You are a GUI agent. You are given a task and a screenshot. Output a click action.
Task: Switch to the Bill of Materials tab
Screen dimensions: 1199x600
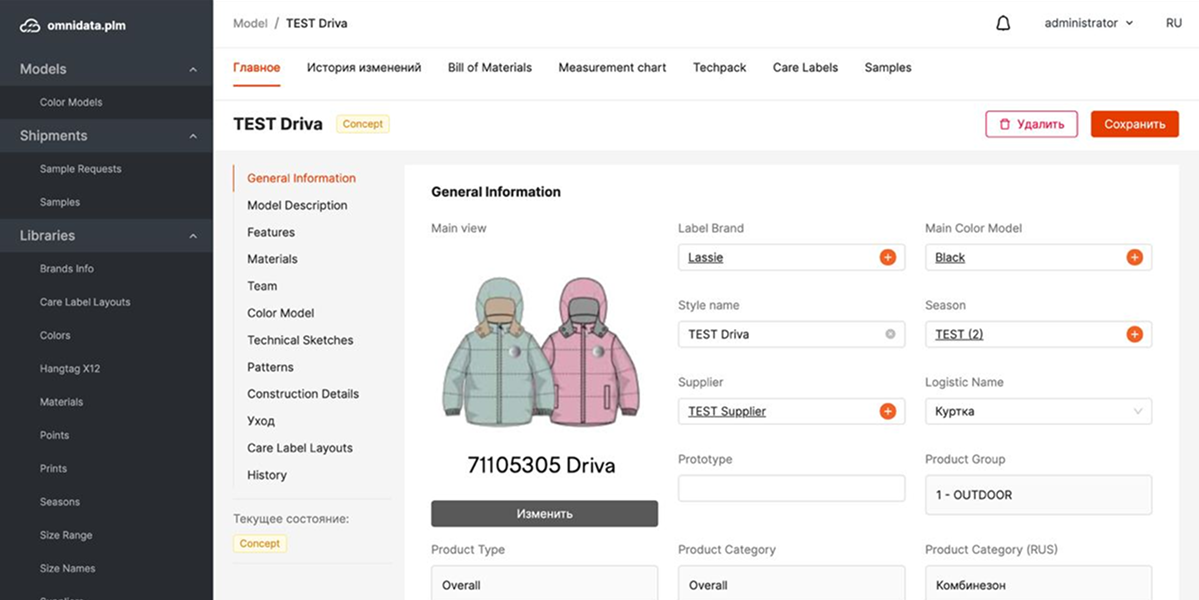(x=489, y=68)
